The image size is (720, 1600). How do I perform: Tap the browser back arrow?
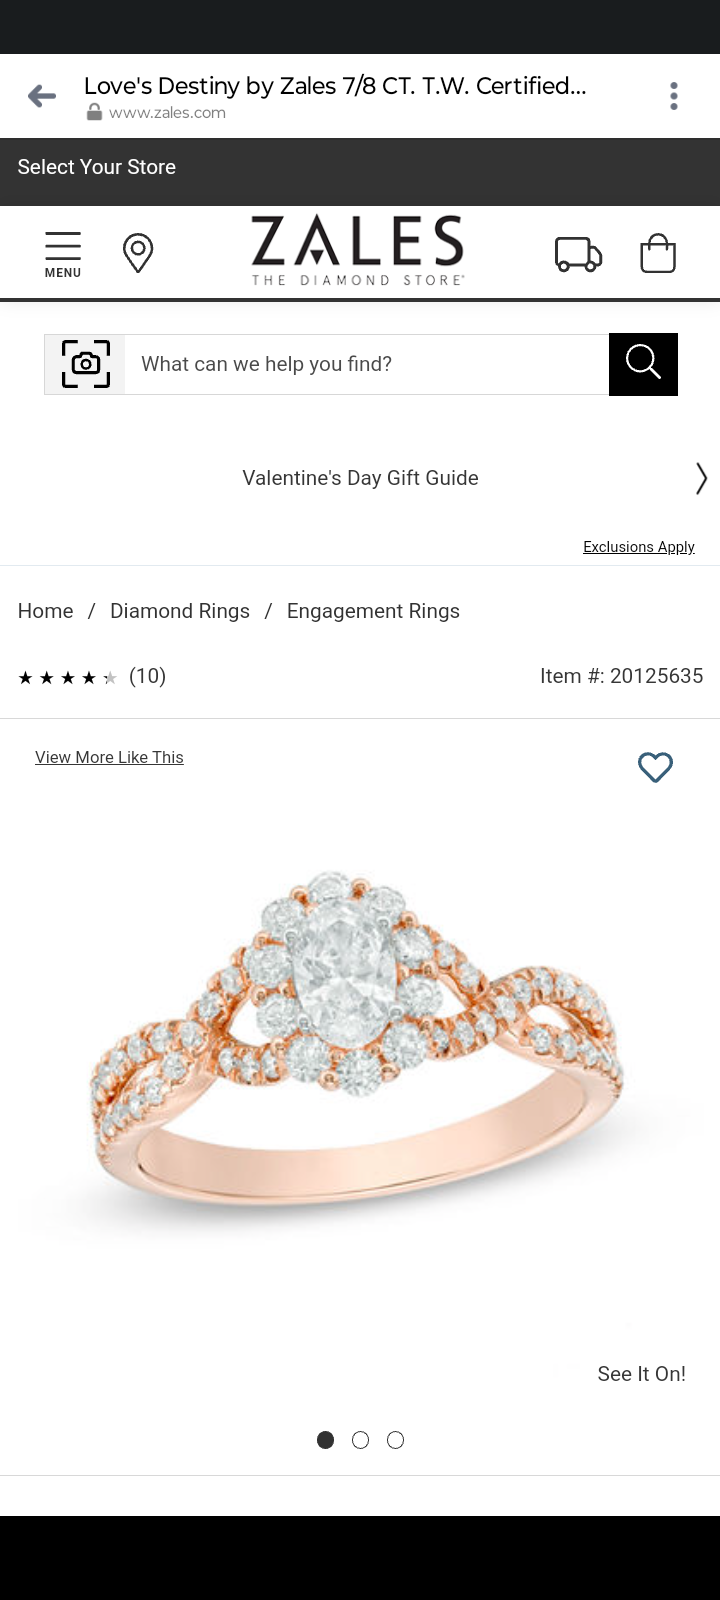[42, 96]
